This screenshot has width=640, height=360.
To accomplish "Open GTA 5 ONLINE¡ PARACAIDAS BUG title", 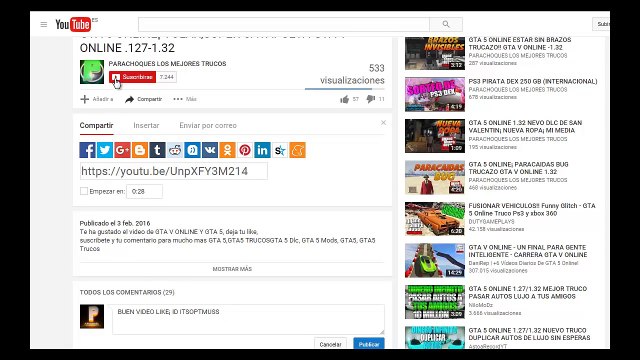I will point(518,168).
